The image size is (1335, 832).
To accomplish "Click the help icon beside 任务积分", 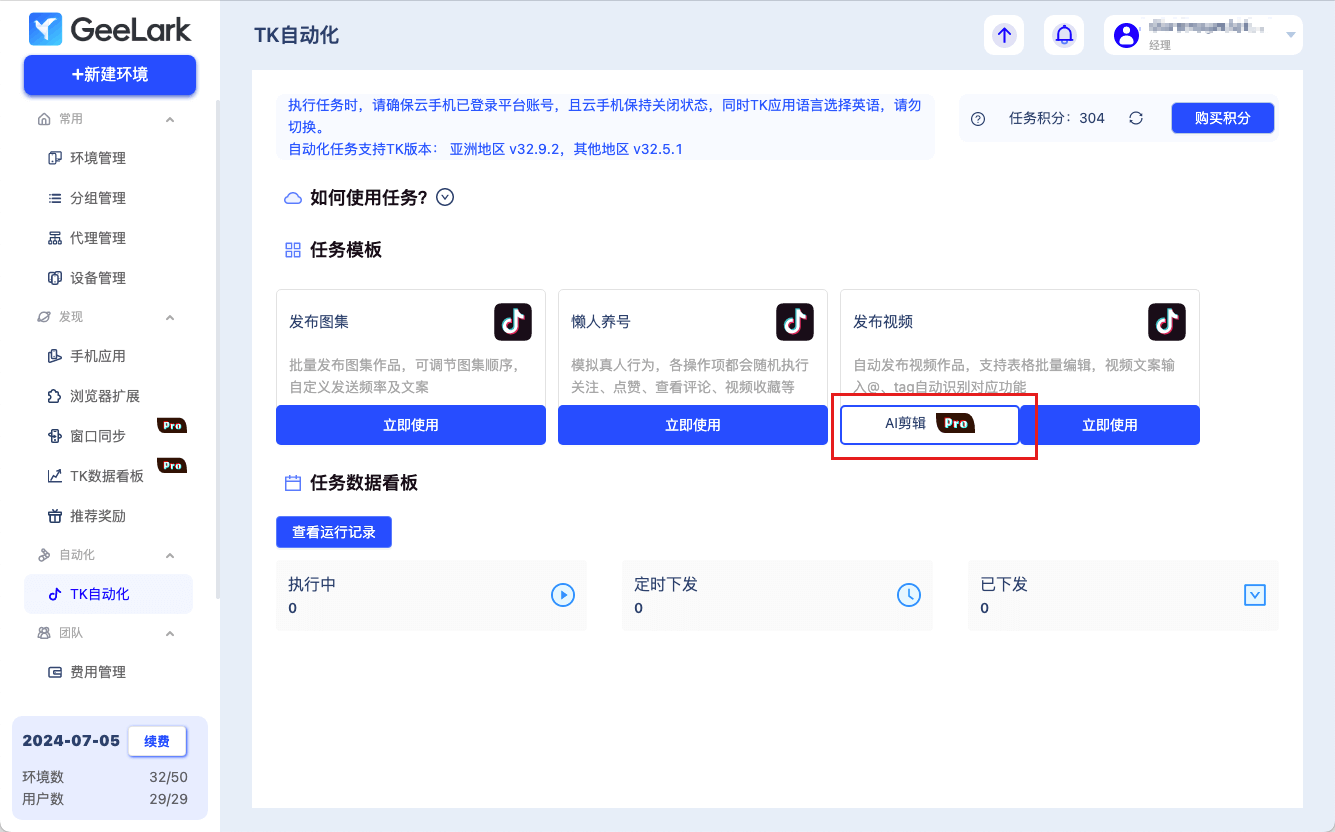I will [978, 118].
